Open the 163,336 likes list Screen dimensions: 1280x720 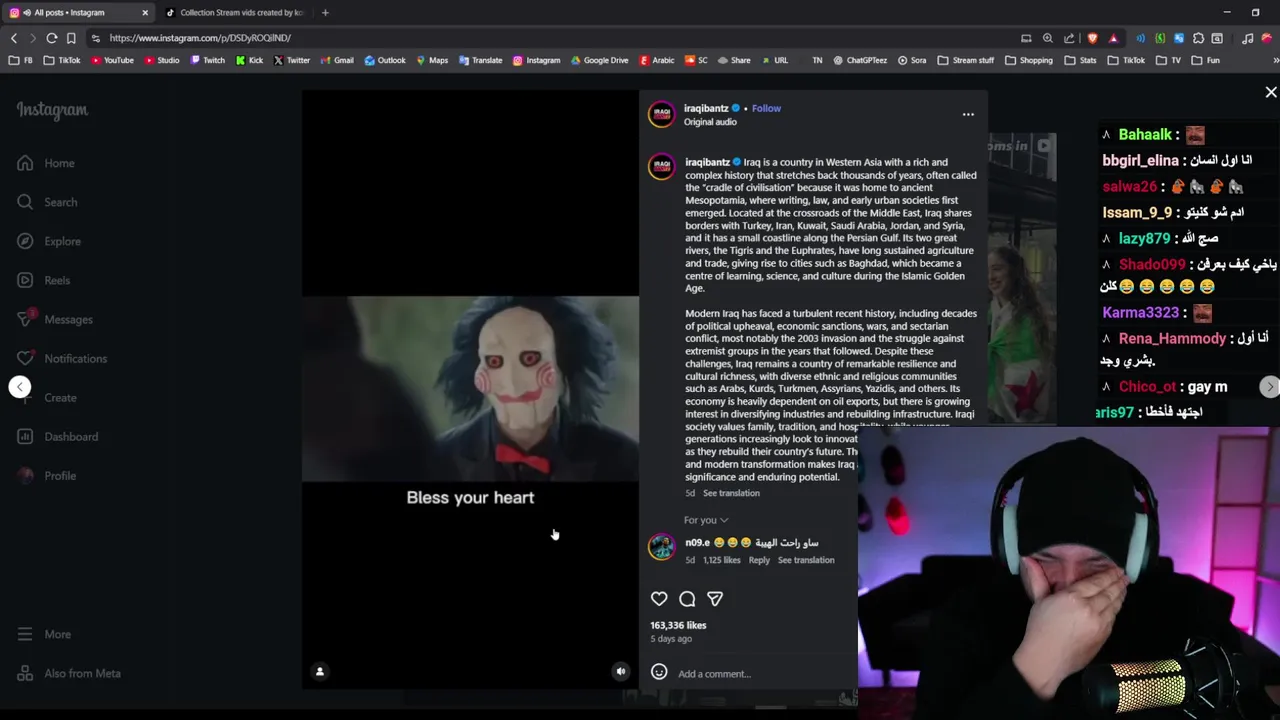coord(678,625)
